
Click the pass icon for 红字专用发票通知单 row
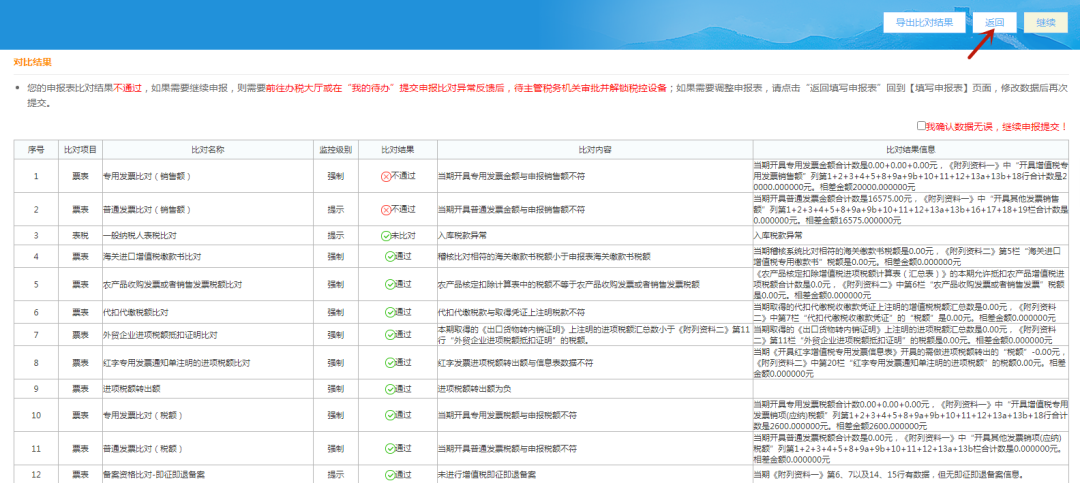point(390,362)
